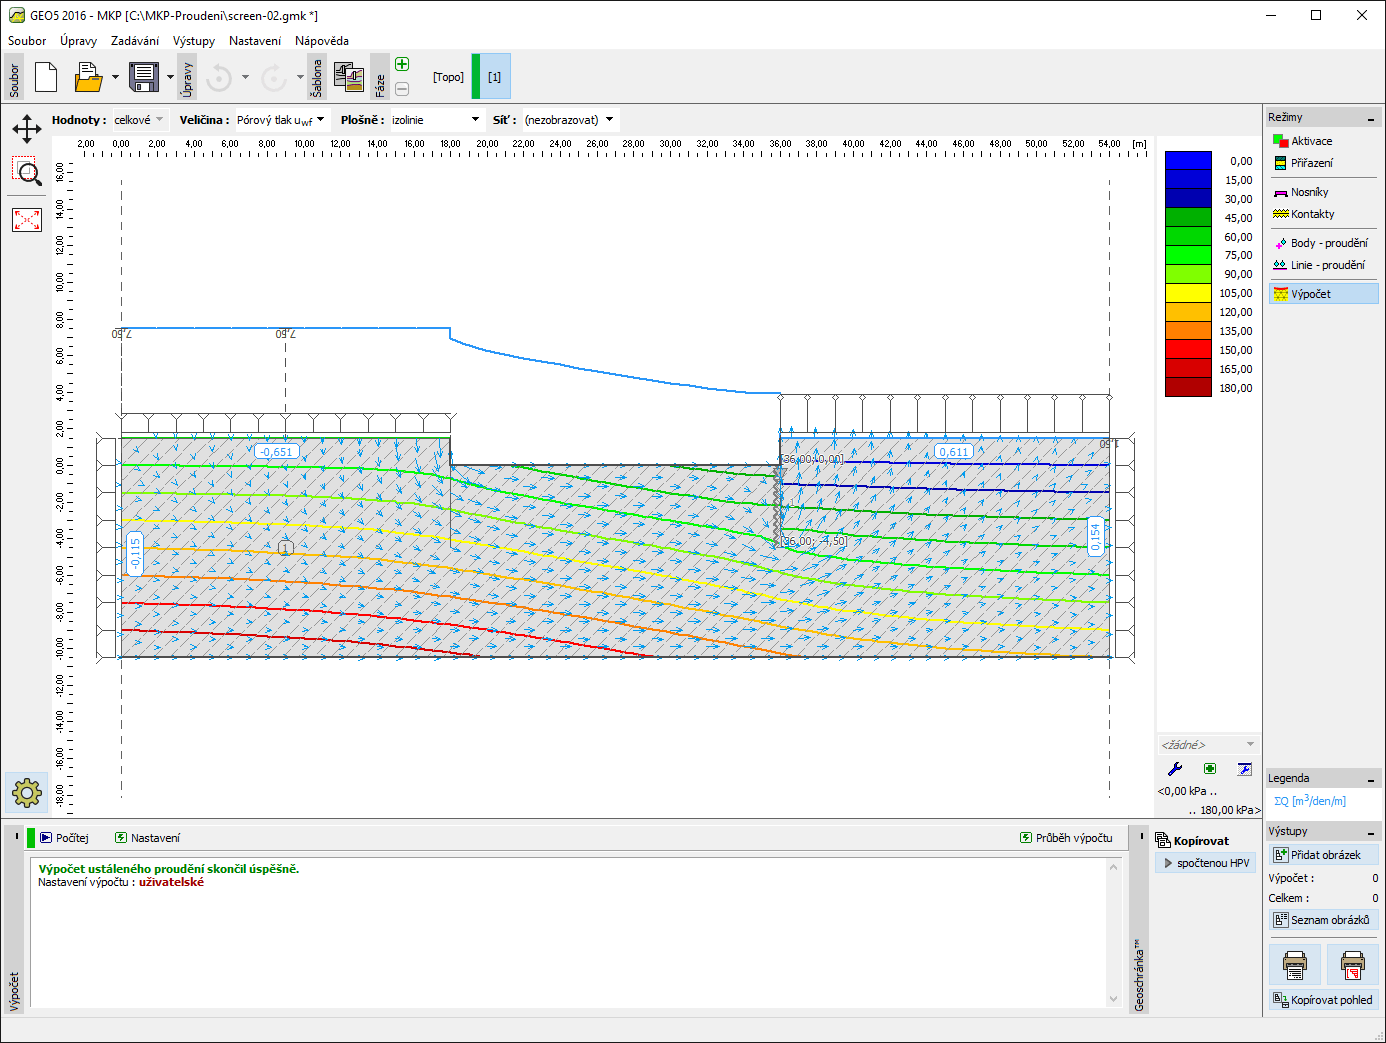Open the Soubor menu
This screenshot has width=1386, height=1043.
click(27, 41)
